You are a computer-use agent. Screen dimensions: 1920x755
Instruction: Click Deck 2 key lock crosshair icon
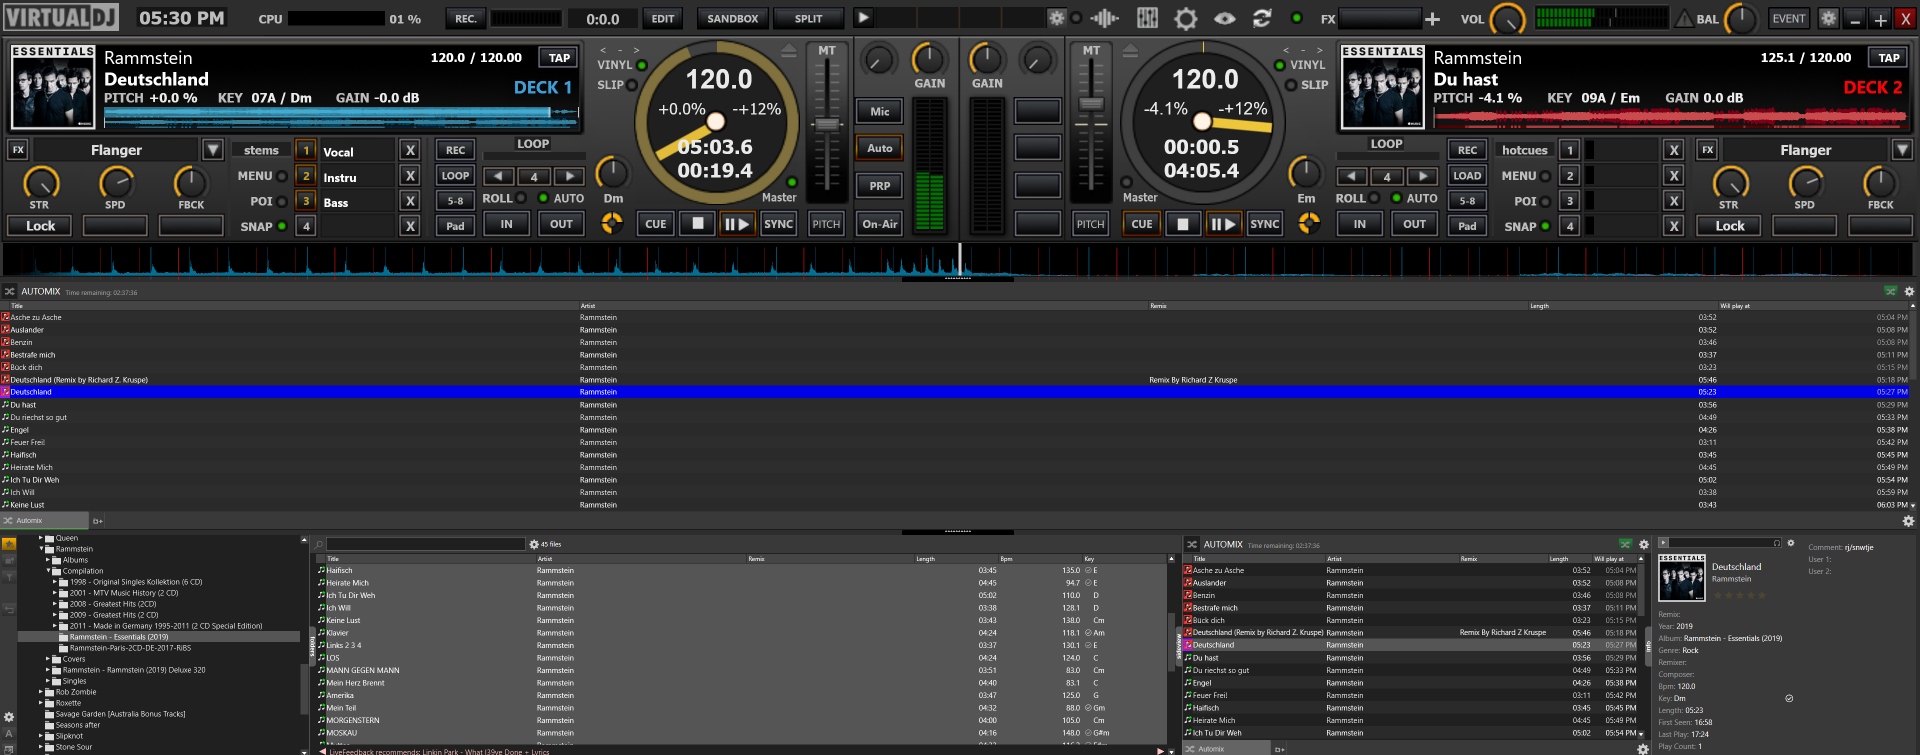(x=1308, y=223)
